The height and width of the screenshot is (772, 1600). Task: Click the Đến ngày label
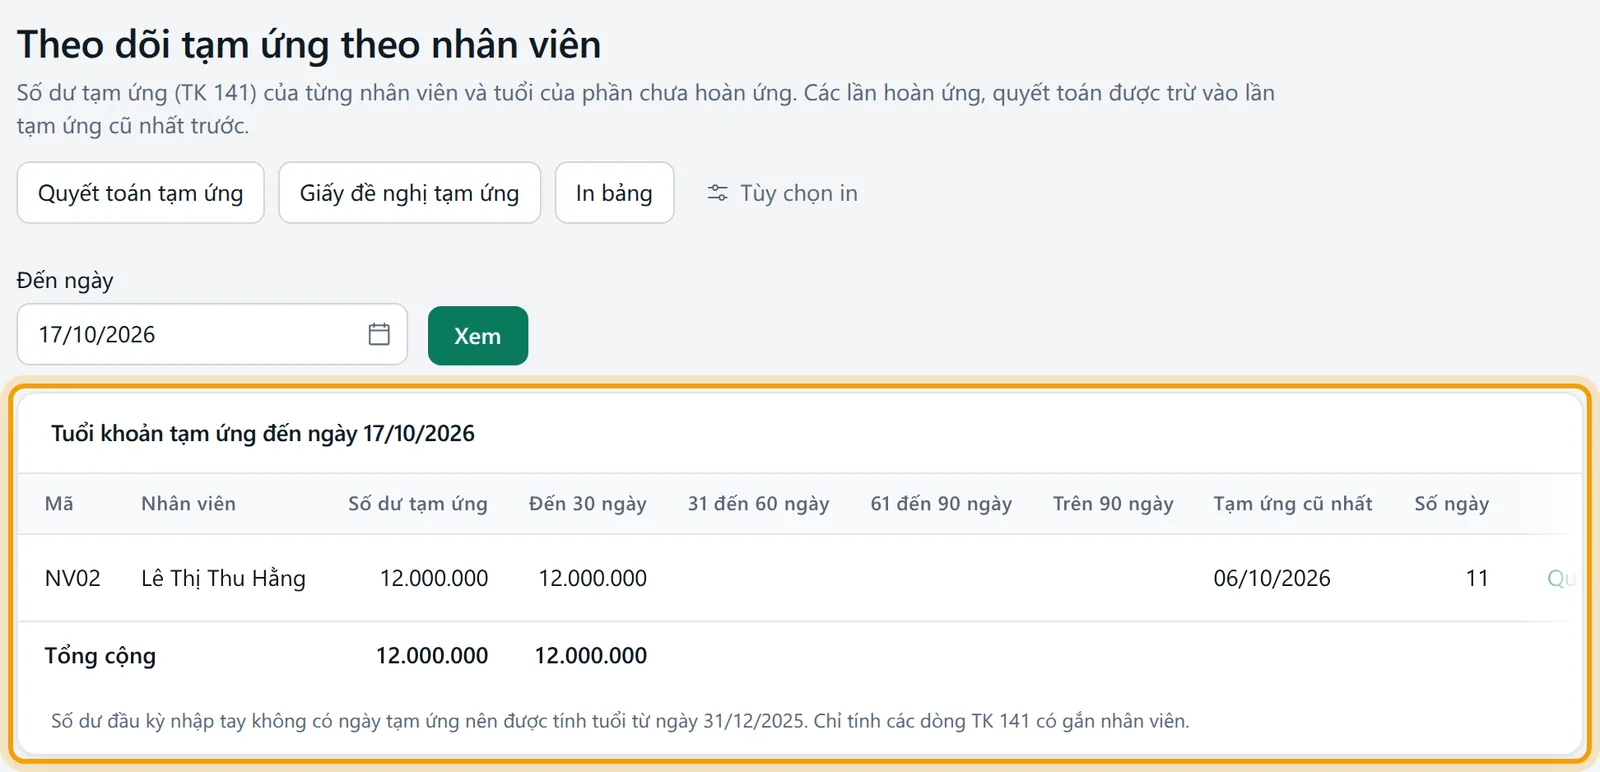(x=65, y=280)
